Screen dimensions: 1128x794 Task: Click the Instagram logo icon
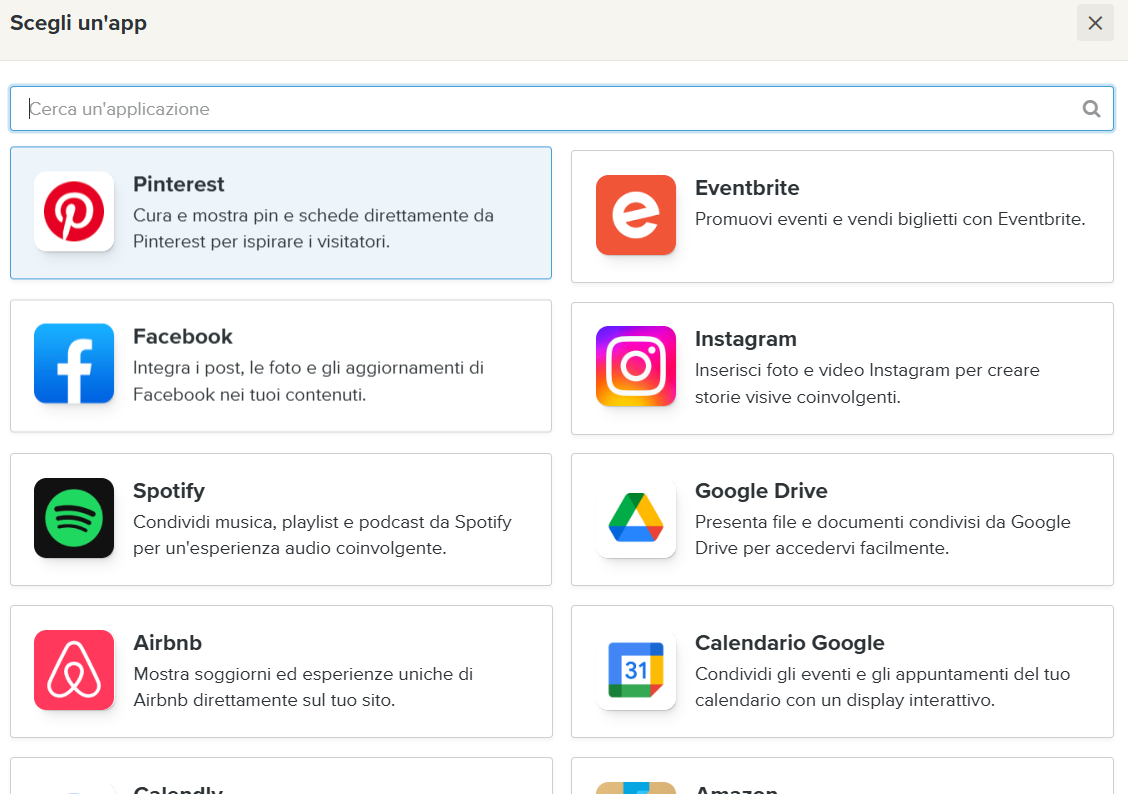pos(636,366)
